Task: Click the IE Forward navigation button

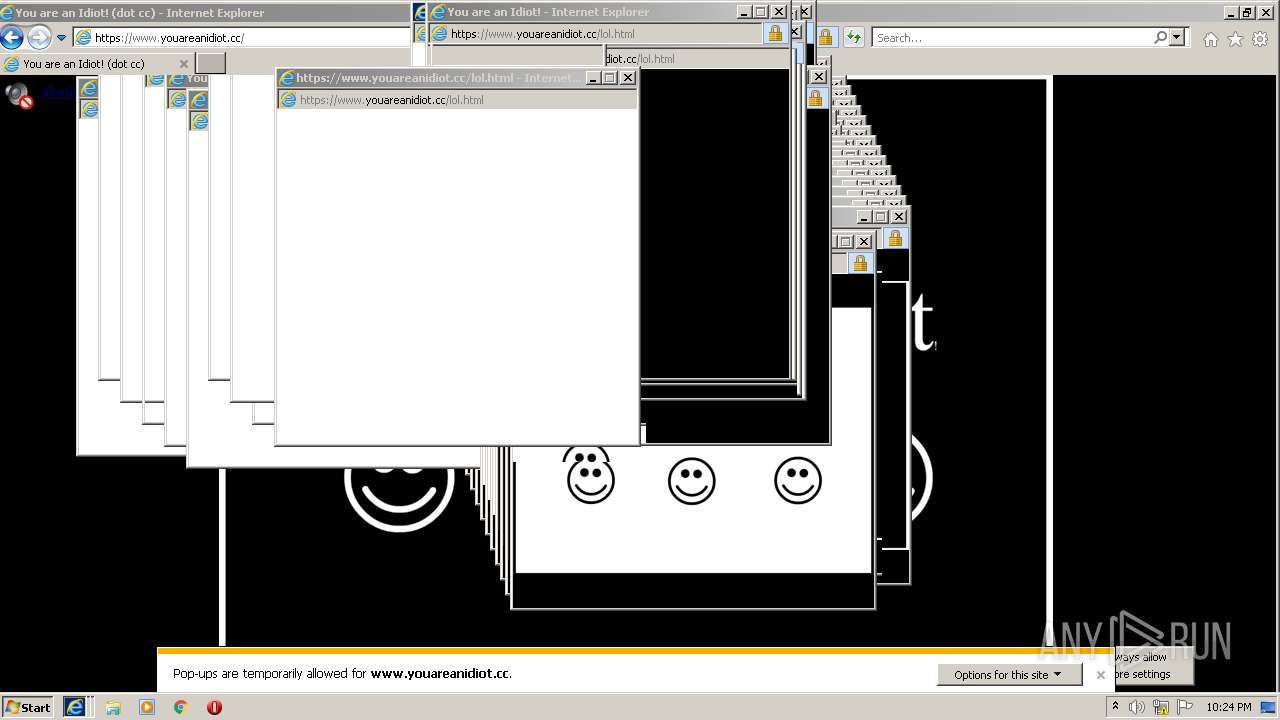Action: 39,38
